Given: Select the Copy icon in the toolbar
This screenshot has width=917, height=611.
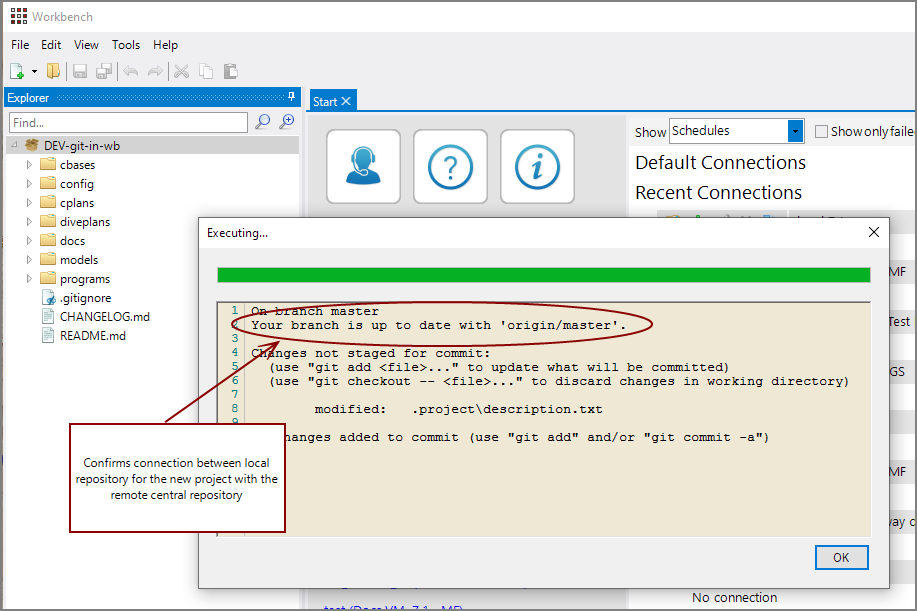Looking at the screenshot, I should pyautogui.click(x=206, y=70).
